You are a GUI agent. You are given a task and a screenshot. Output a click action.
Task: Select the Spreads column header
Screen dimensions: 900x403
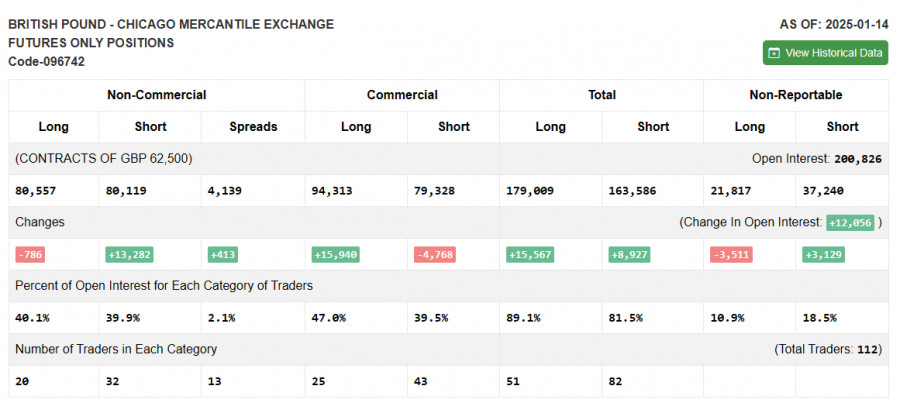(253, 127)
